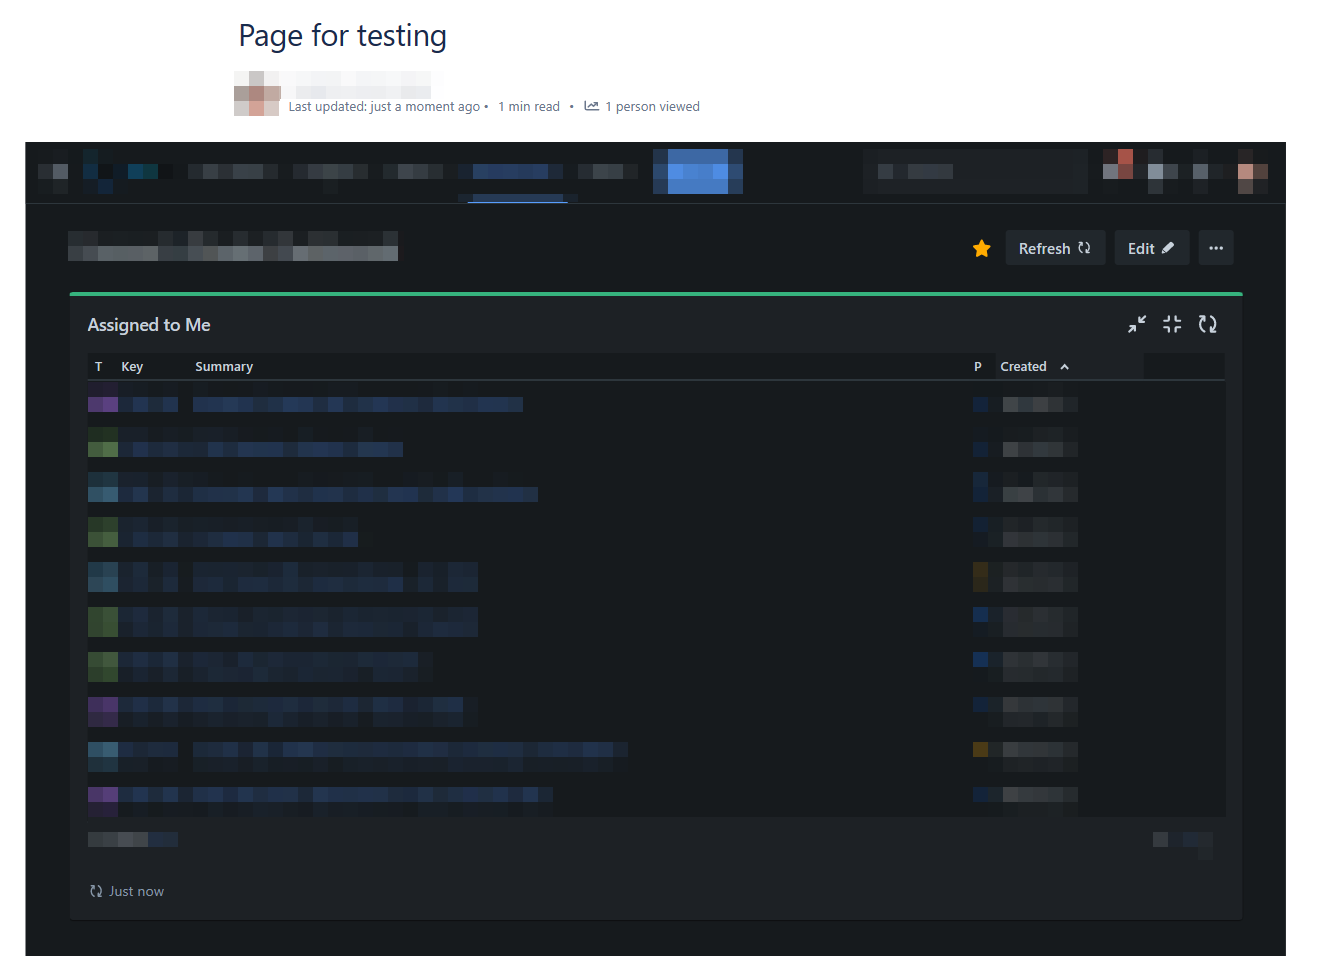Image resolution: width=1327 pixels, height=956 pixels.
Task: Toggle the favorite star on this page
Action: 981,247
